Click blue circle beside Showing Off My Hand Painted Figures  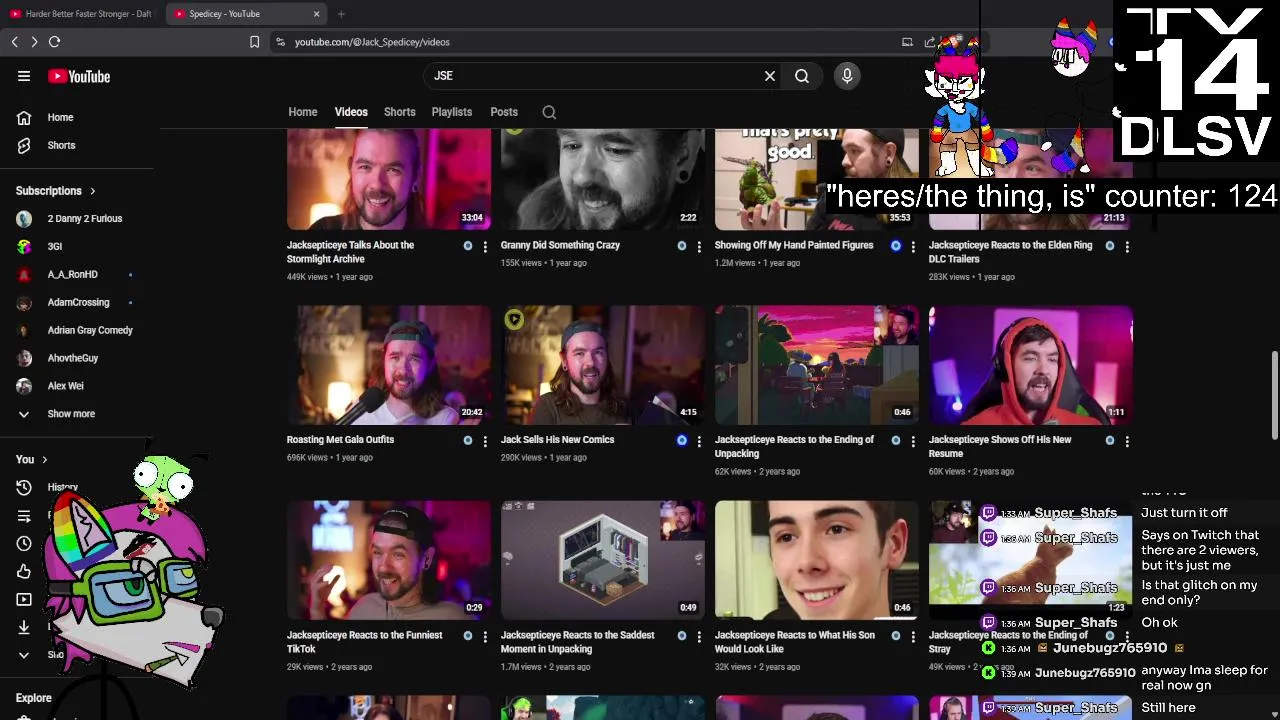coord(896,246)
